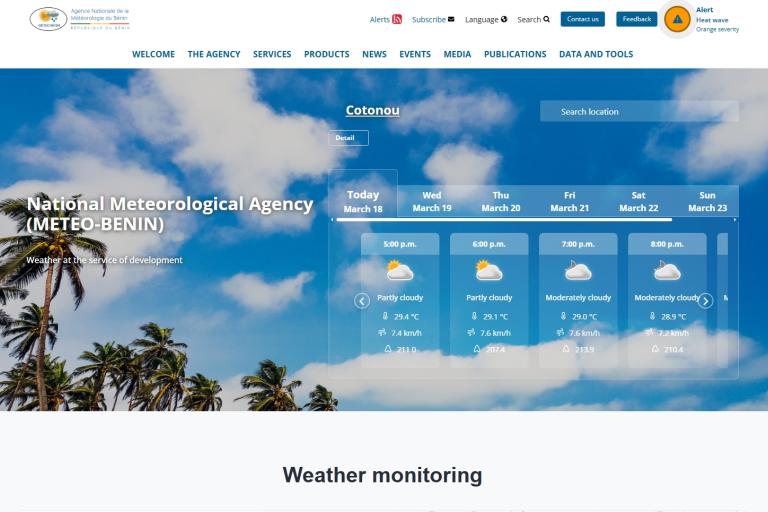Click the thermometer icon beside 29.4 °C
768x512 pixels.
(x=385, y=316)
